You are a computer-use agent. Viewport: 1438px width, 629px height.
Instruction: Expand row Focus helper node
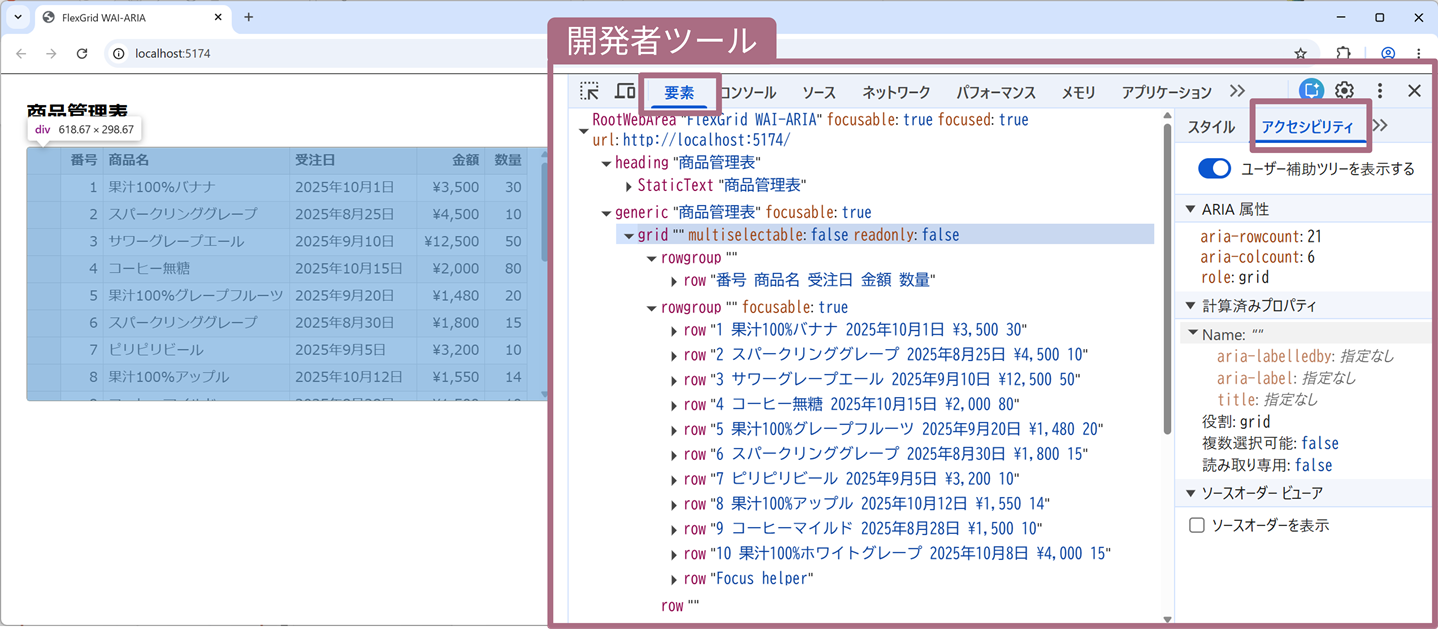[674, 579]
